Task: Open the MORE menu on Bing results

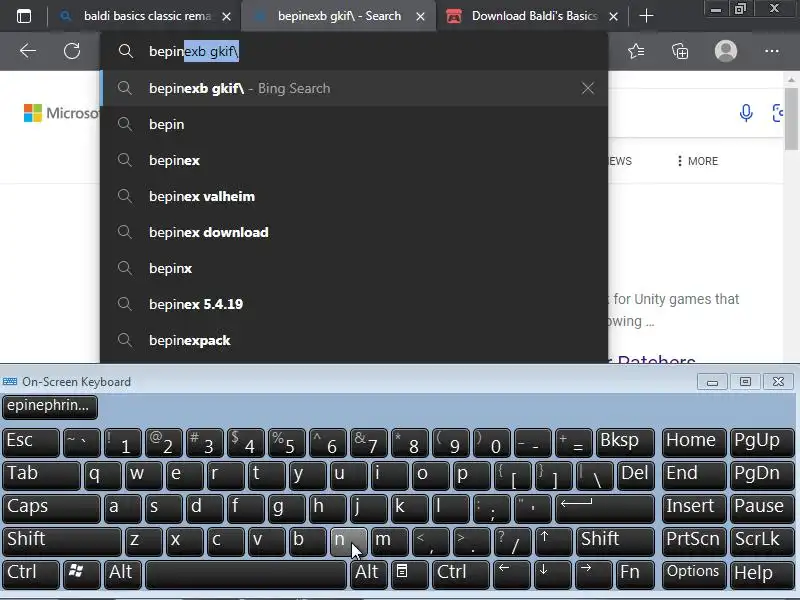Action: [x=697, y=161]
